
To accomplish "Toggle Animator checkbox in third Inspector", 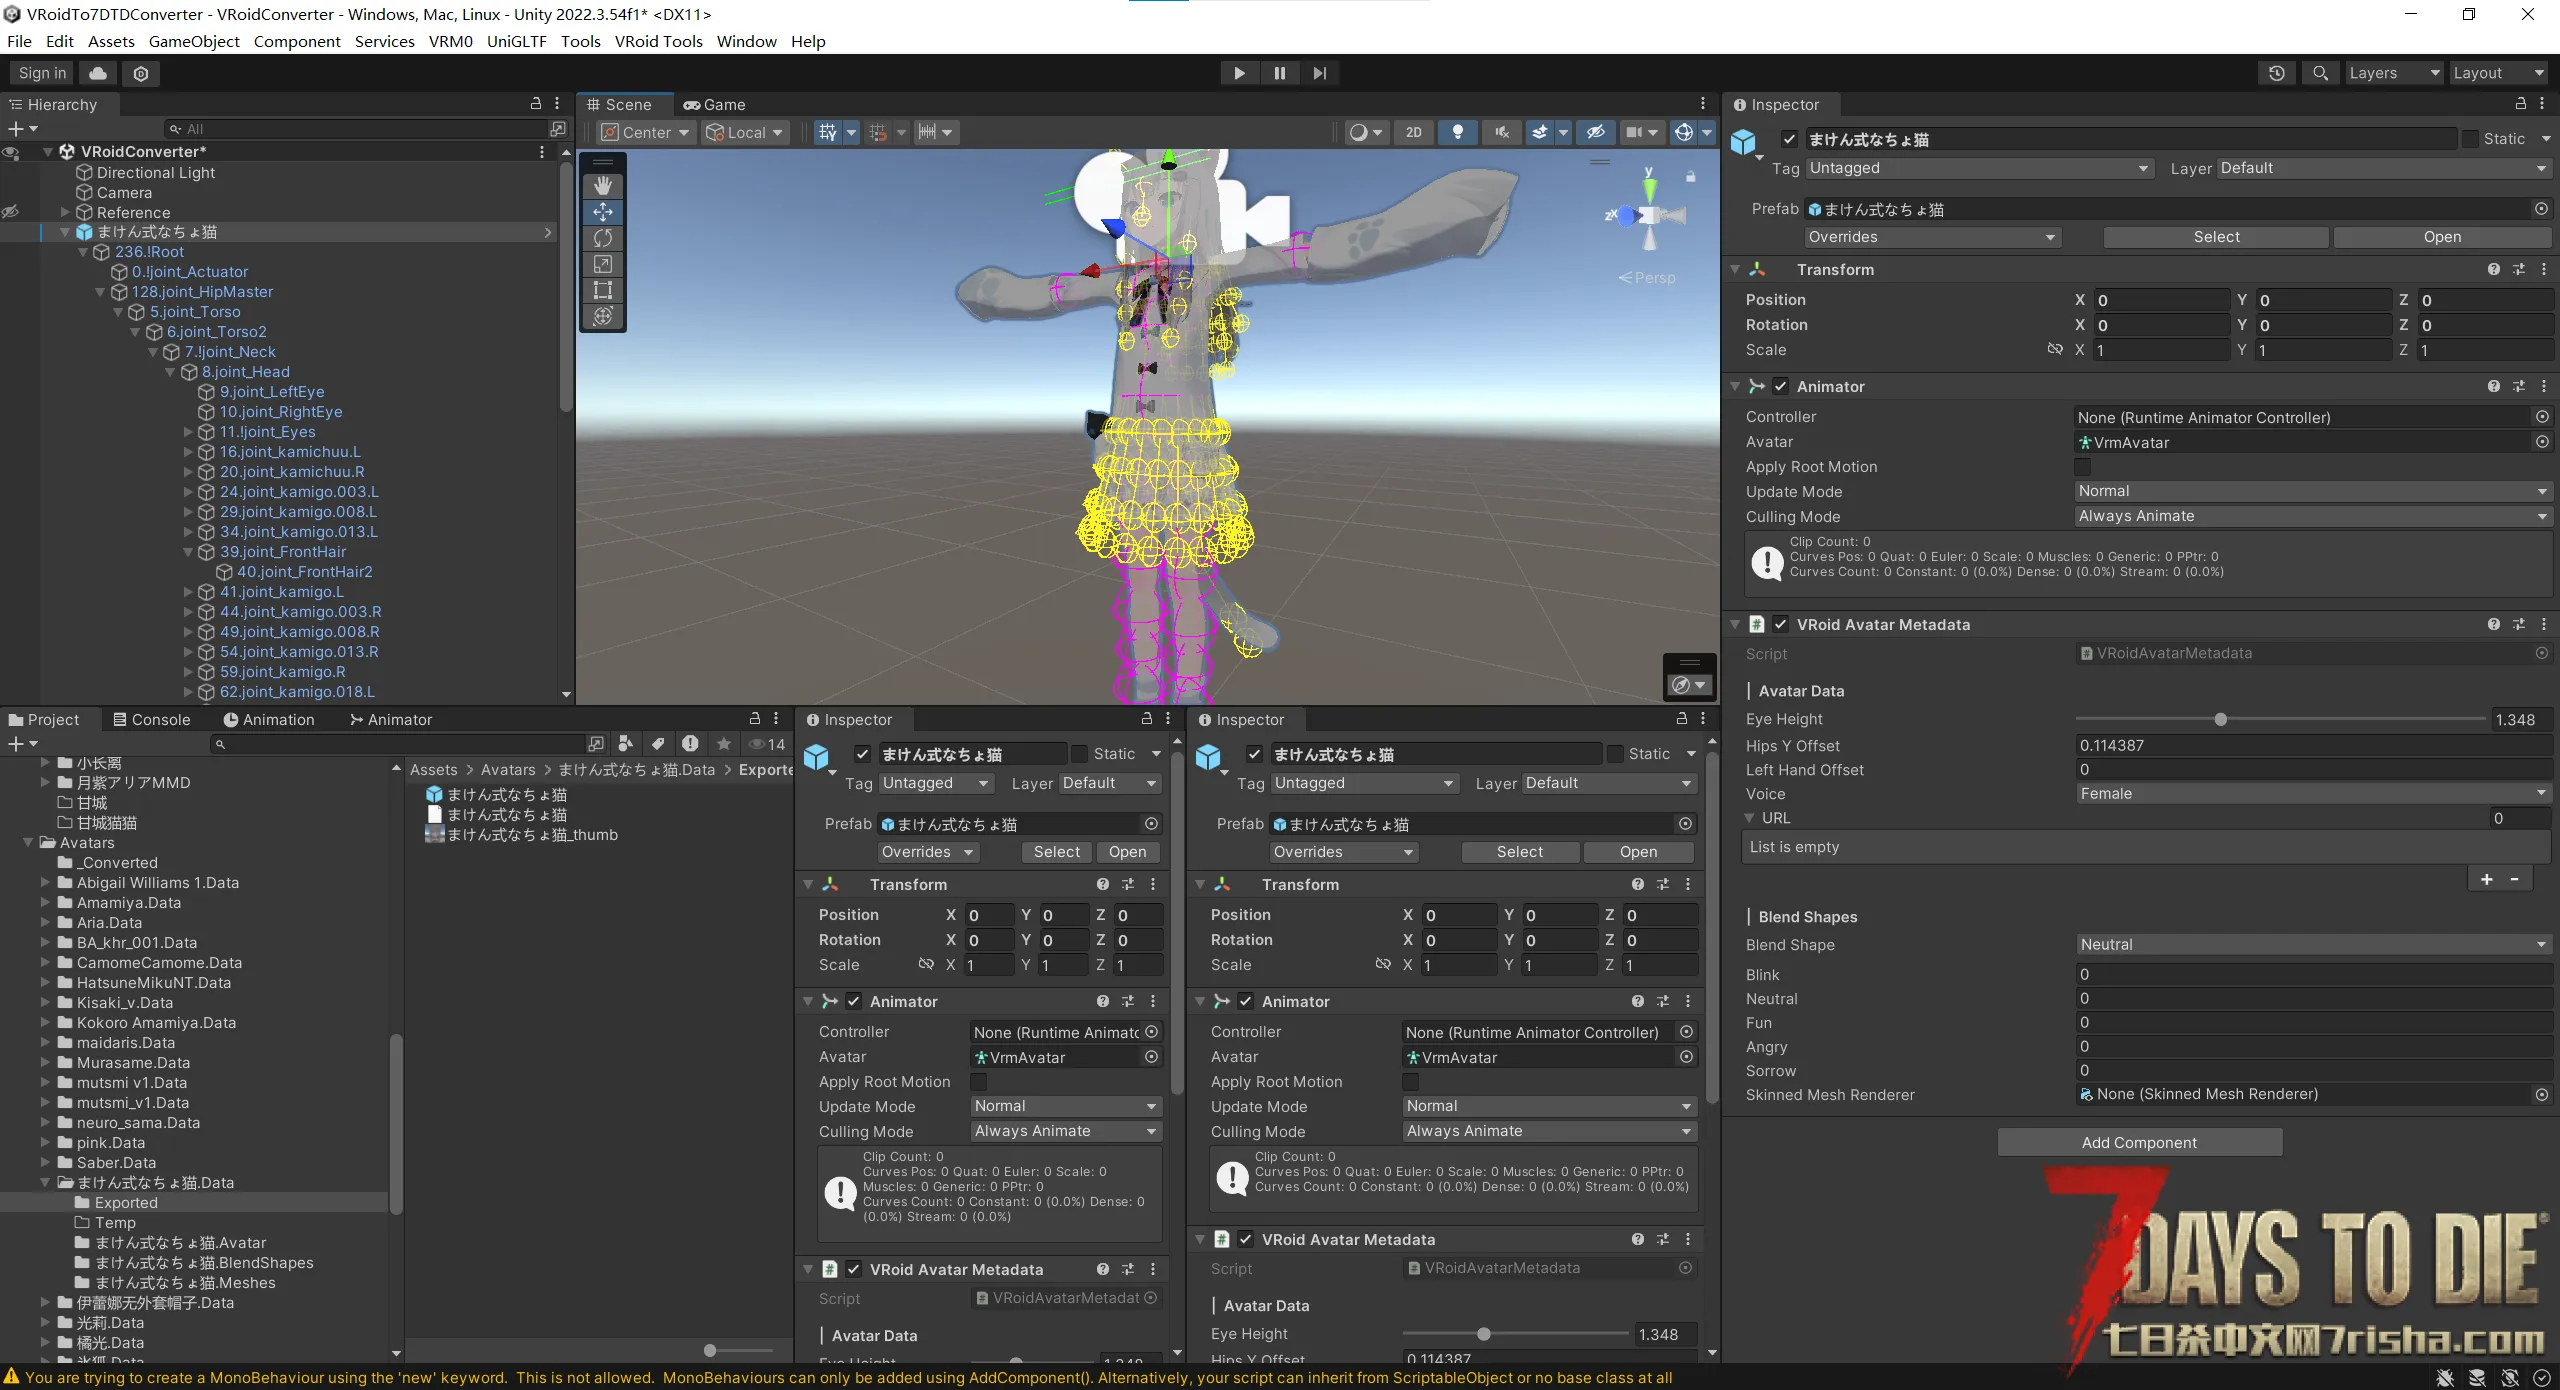I will pyautogui.click(x=1246, y=1002).
